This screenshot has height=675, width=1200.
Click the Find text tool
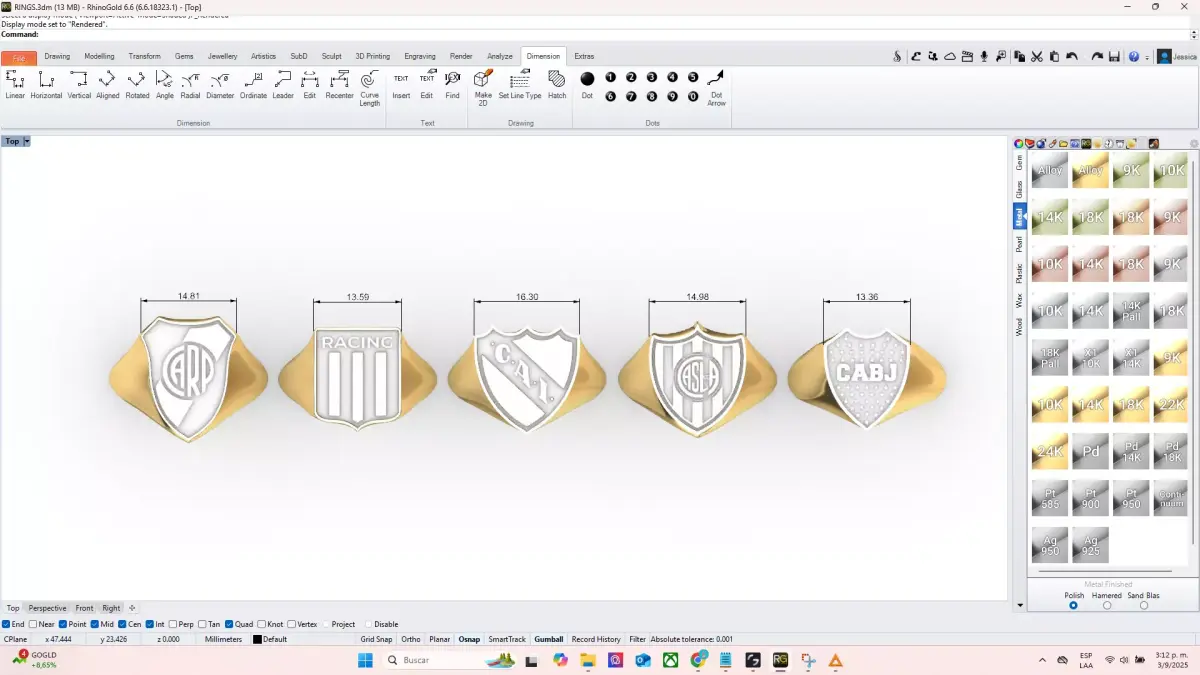coord(453,85)
